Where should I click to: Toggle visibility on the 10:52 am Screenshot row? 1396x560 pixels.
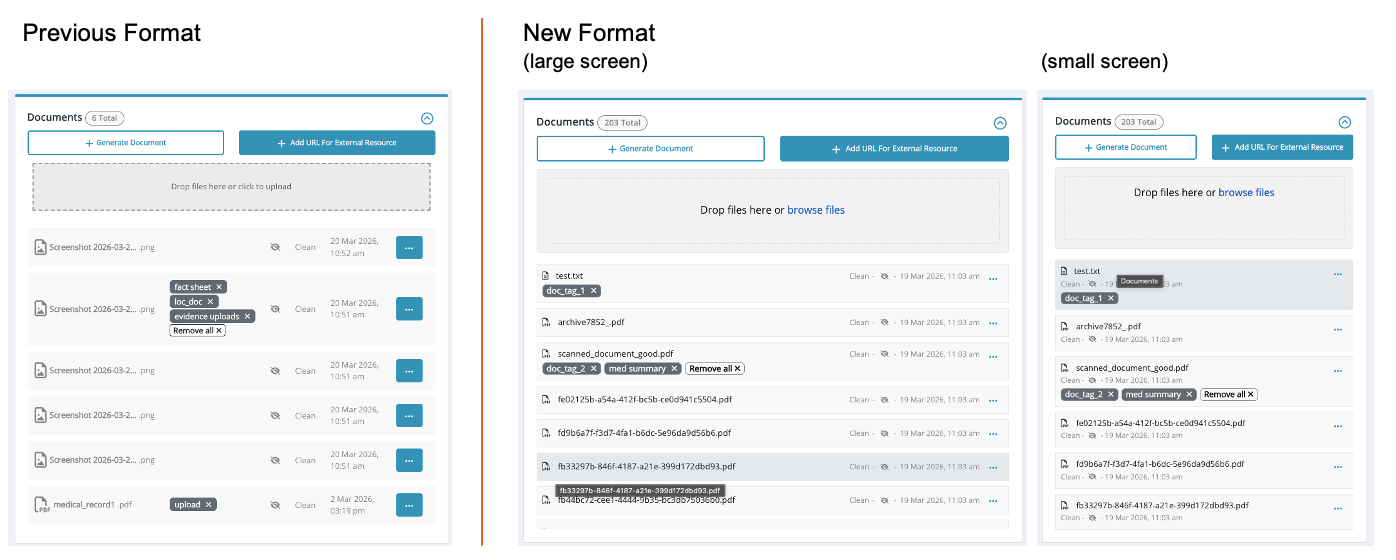[275, 247]
